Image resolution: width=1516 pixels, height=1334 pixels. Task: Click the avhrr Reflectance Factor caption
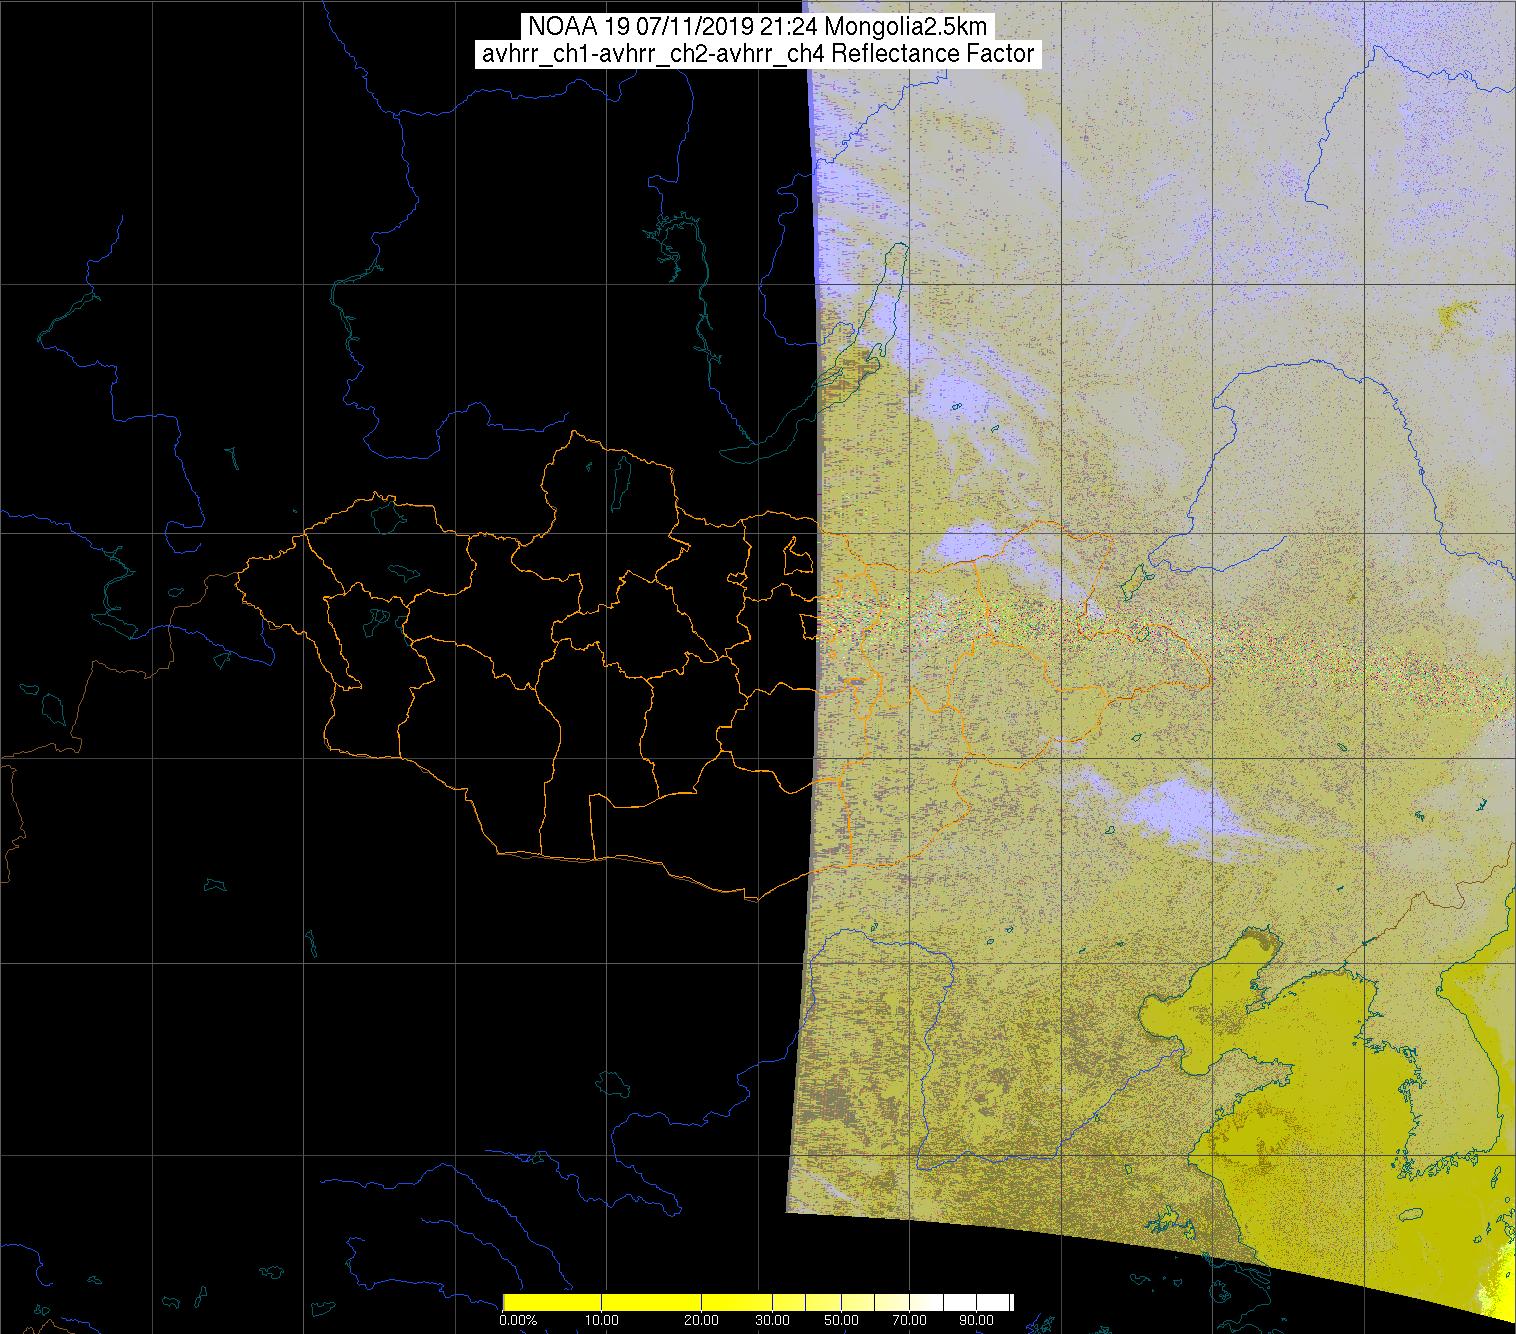click(x=758, y=54)
